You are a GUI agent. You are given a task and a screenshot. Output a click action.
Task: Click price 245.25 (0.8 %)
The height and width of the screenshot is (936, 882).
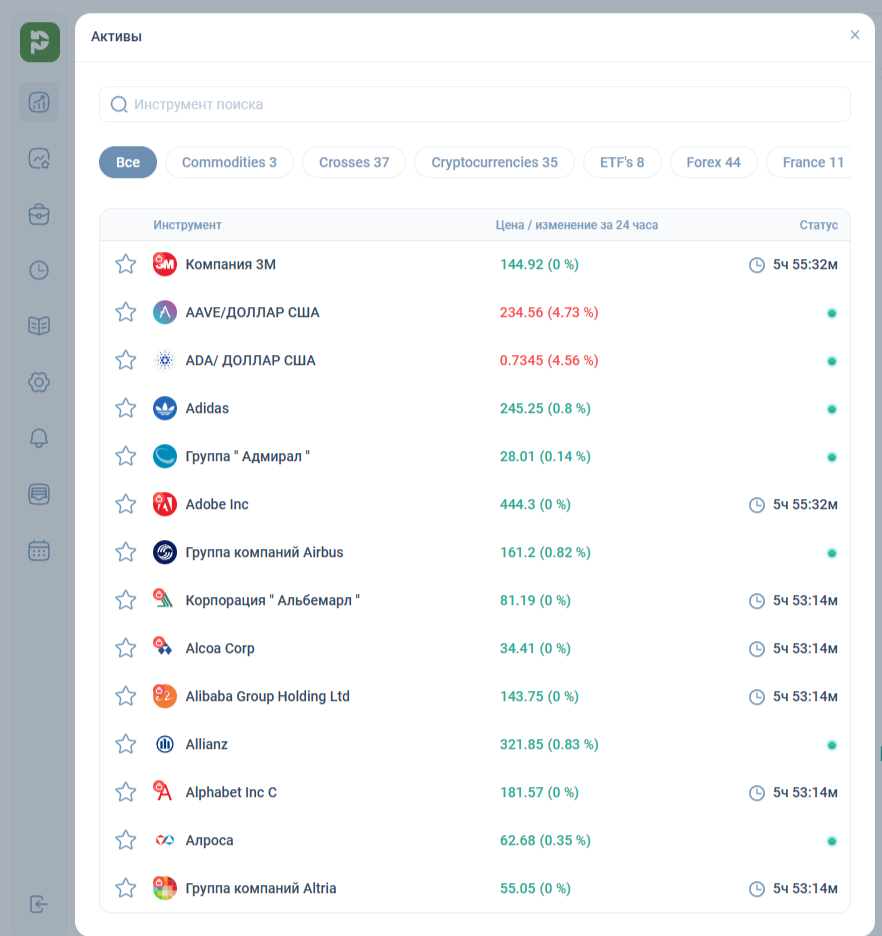coord(545,408)
